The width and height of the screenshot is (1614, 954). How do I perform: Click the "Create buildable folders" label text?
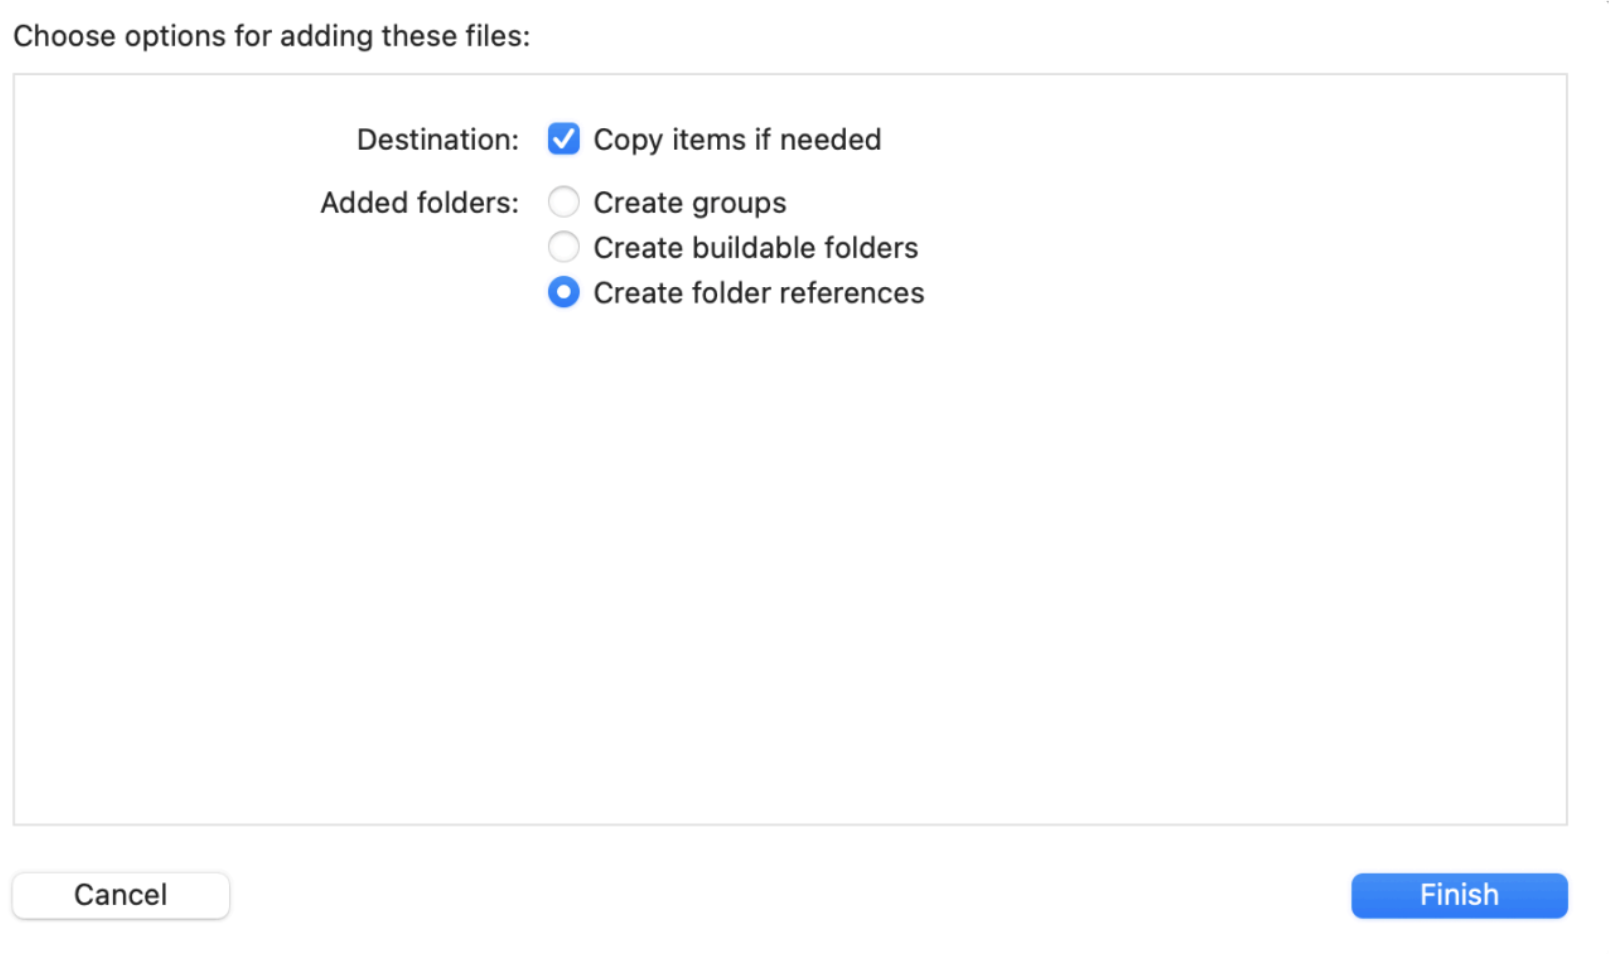[x=756, y=248]
